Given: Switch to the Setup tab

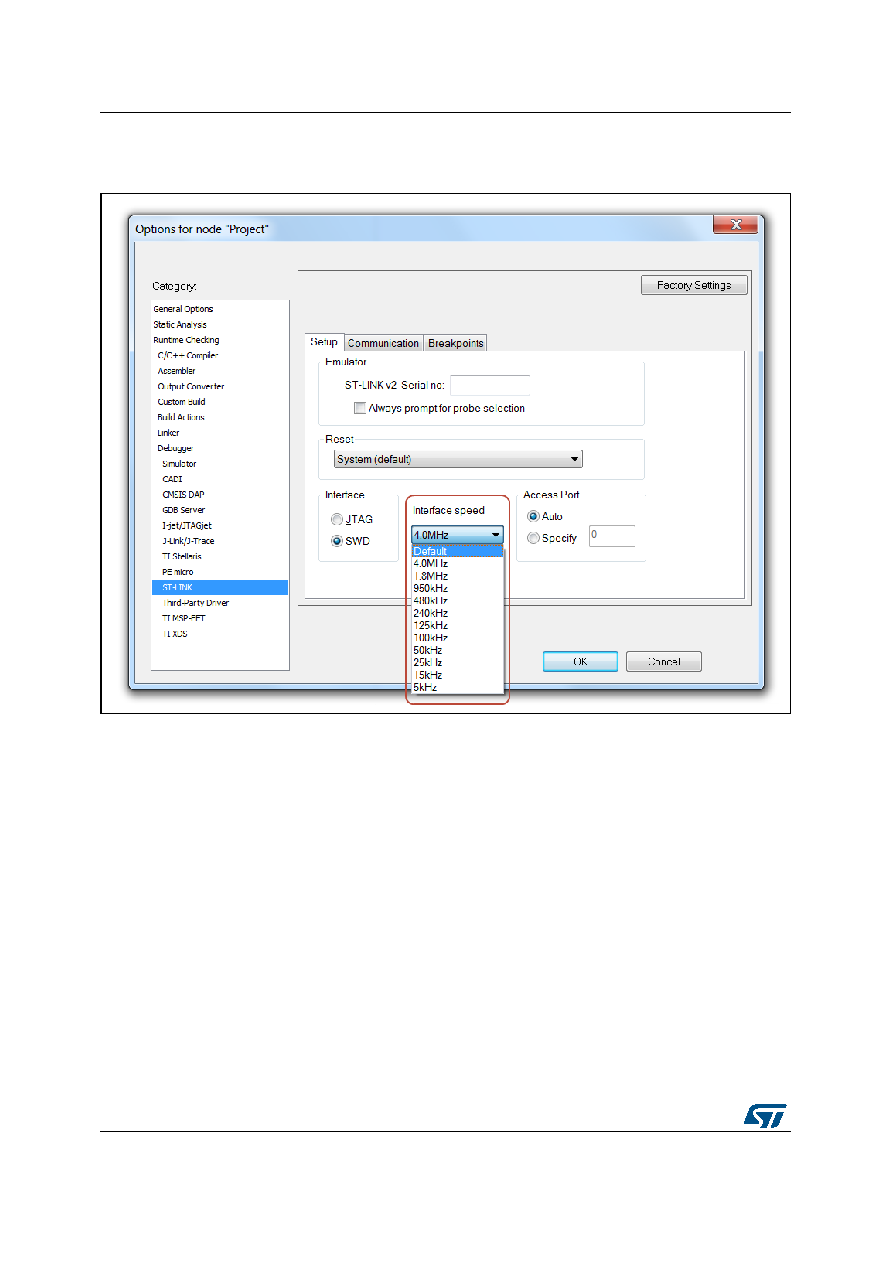Looking at the screenshot, I should pyautogui.click(x=324, y=342).
